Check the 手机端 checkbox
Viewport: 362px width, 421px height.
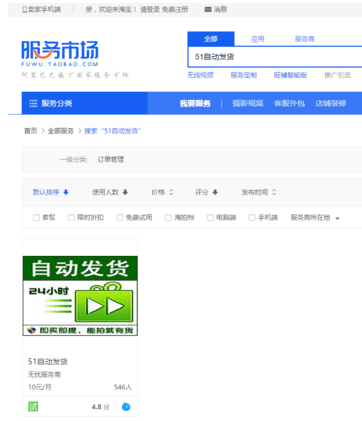[252, 218]
